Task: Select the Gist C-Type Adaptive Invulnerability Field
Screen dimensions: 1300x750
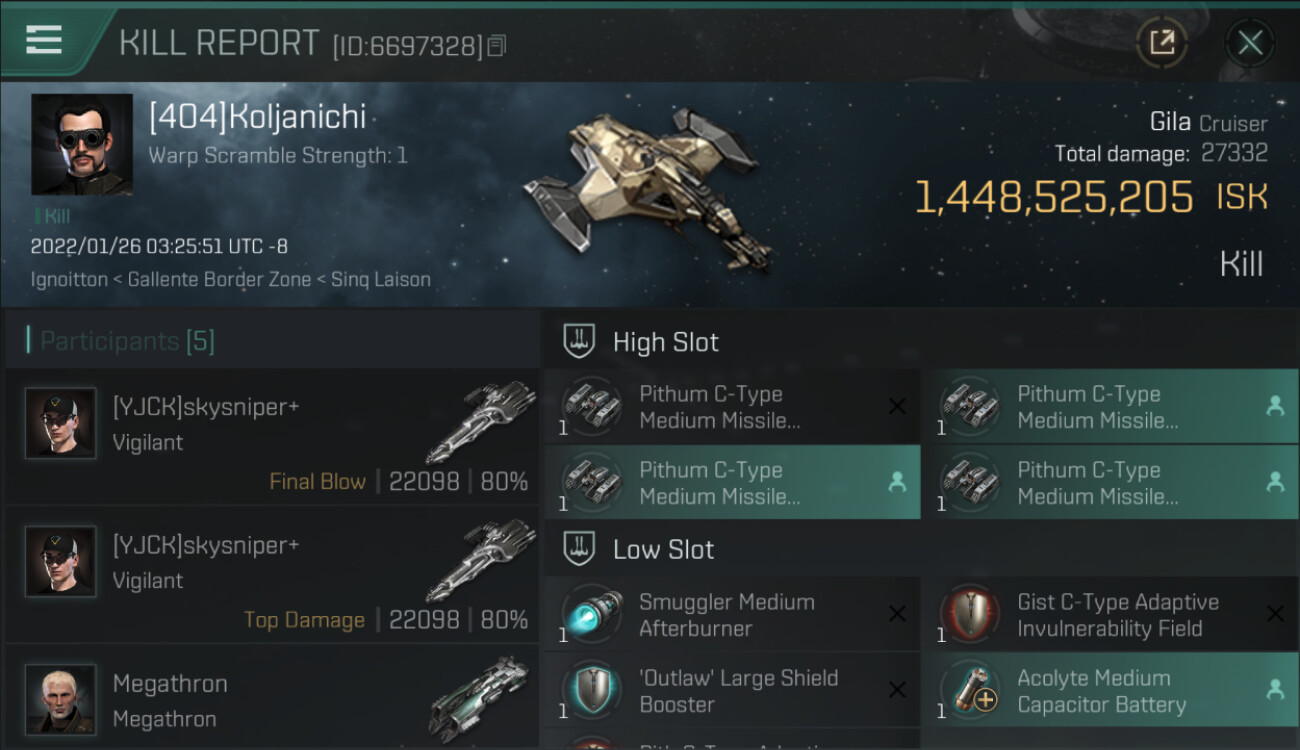Action: click(x=1110, y=615)
